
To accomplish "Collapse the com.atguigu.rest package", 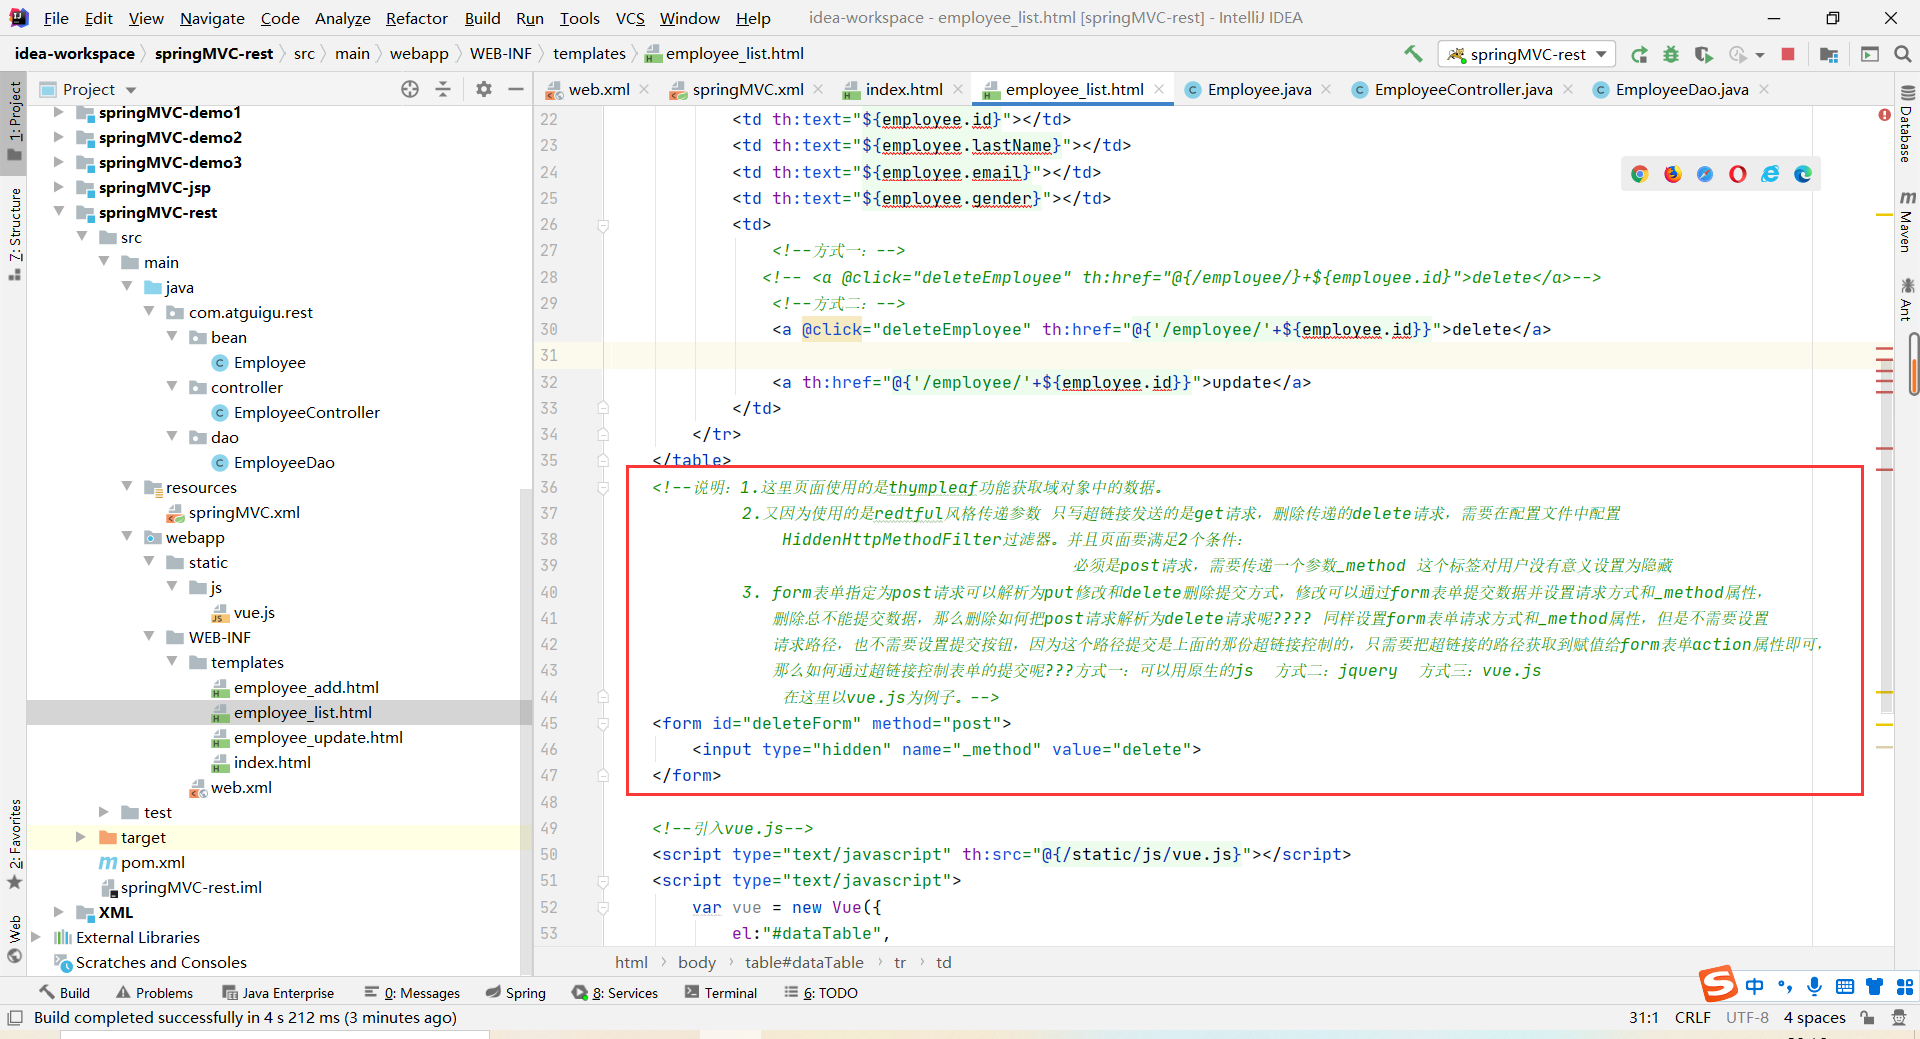I will coord(149,311).
